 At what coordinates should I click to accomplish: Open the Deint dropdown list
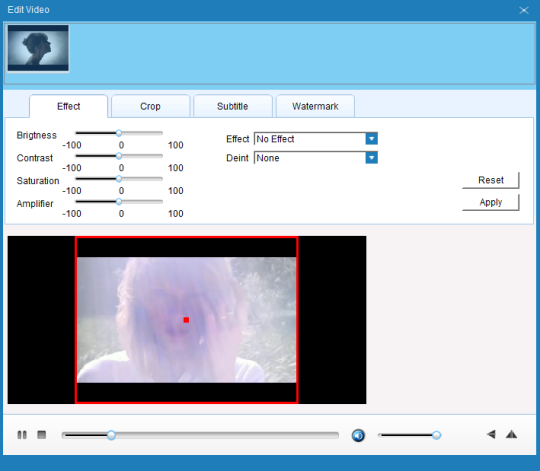coord(372,158)
